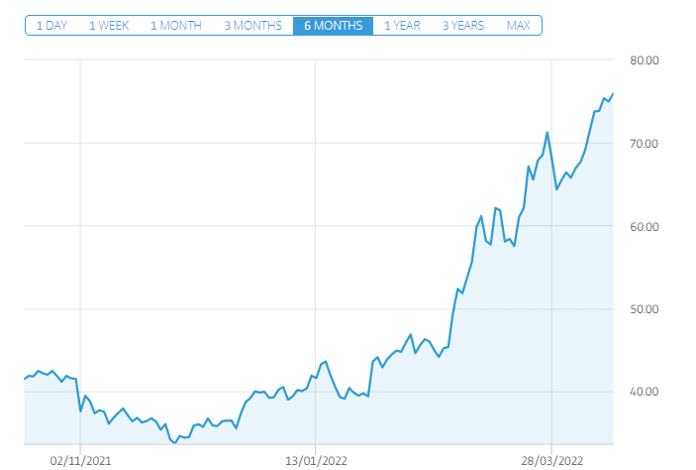The width and height of the screenshot is (696, 470).
Task: Click the final rightmost point of the line
Action: click(x=613, y=93)
